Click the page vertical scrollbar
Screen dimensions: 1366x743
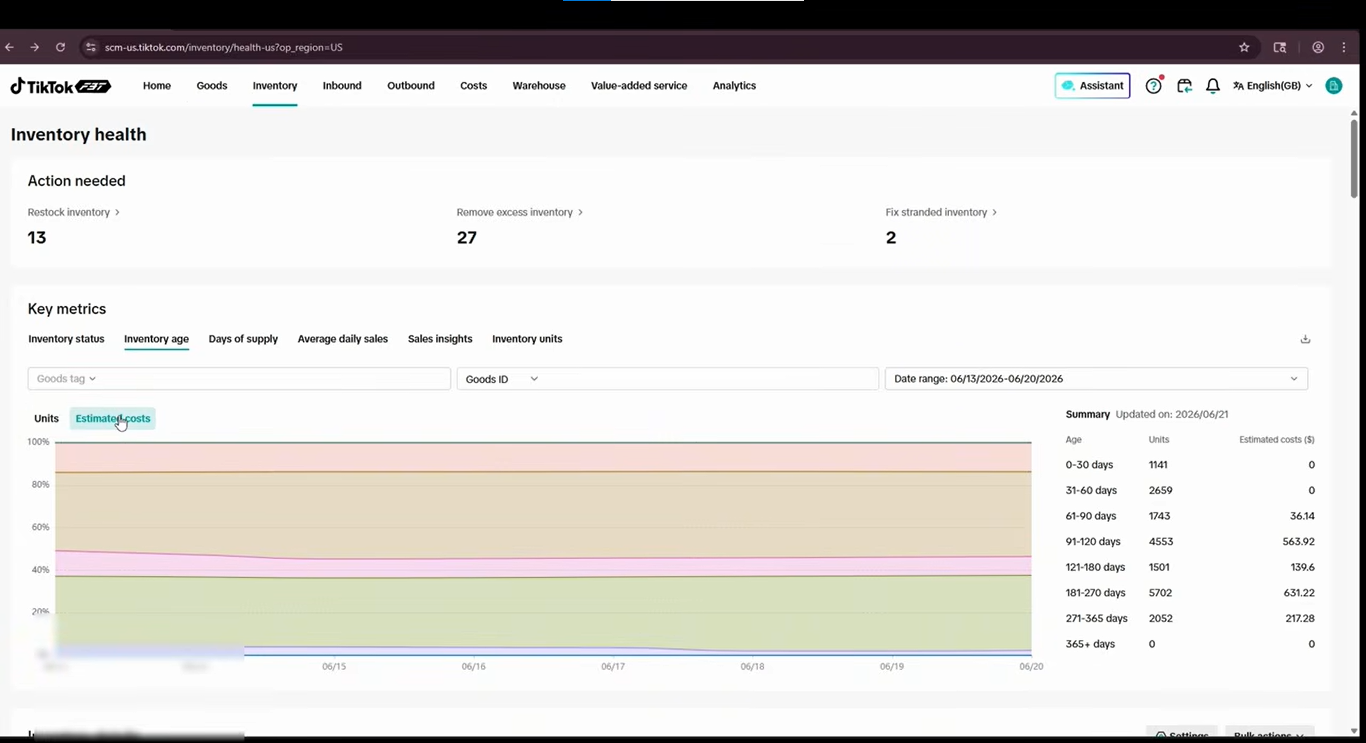point(1354,160)
